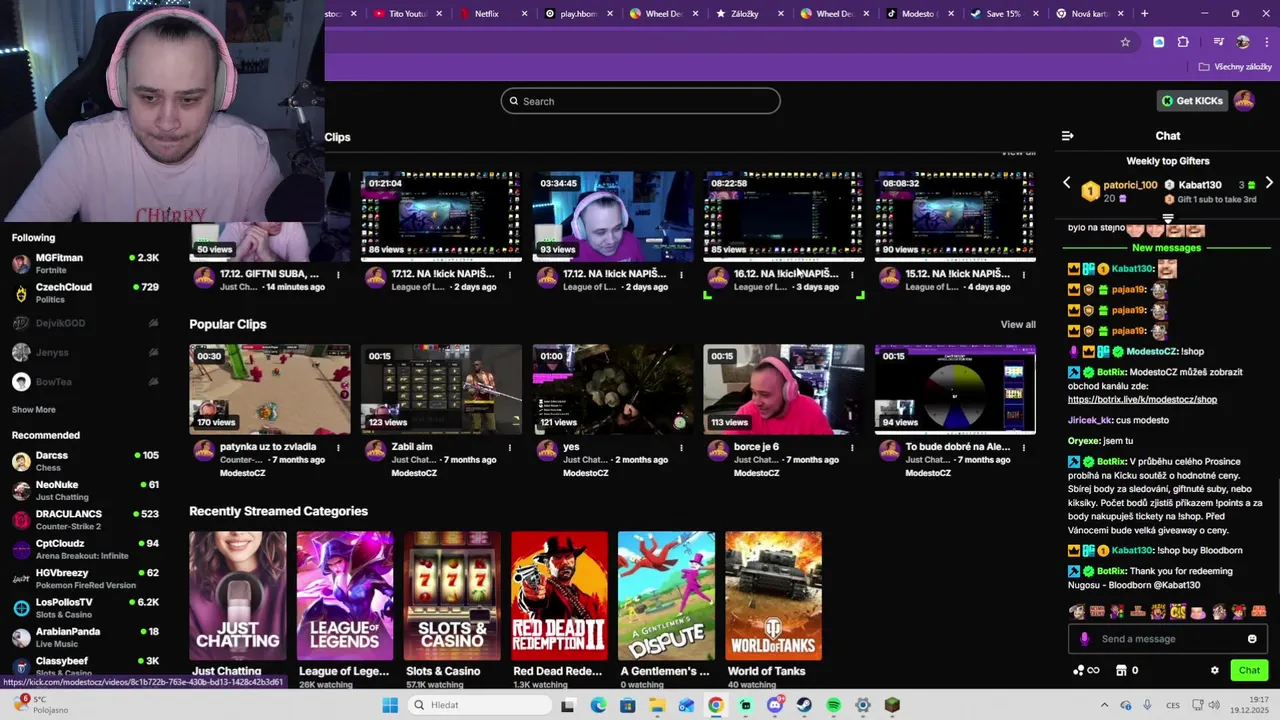Open options menu for '17.12. GIFTNI SUBA' video
This screenshot has width=1280, height=720.
click(x=338, y=275)
